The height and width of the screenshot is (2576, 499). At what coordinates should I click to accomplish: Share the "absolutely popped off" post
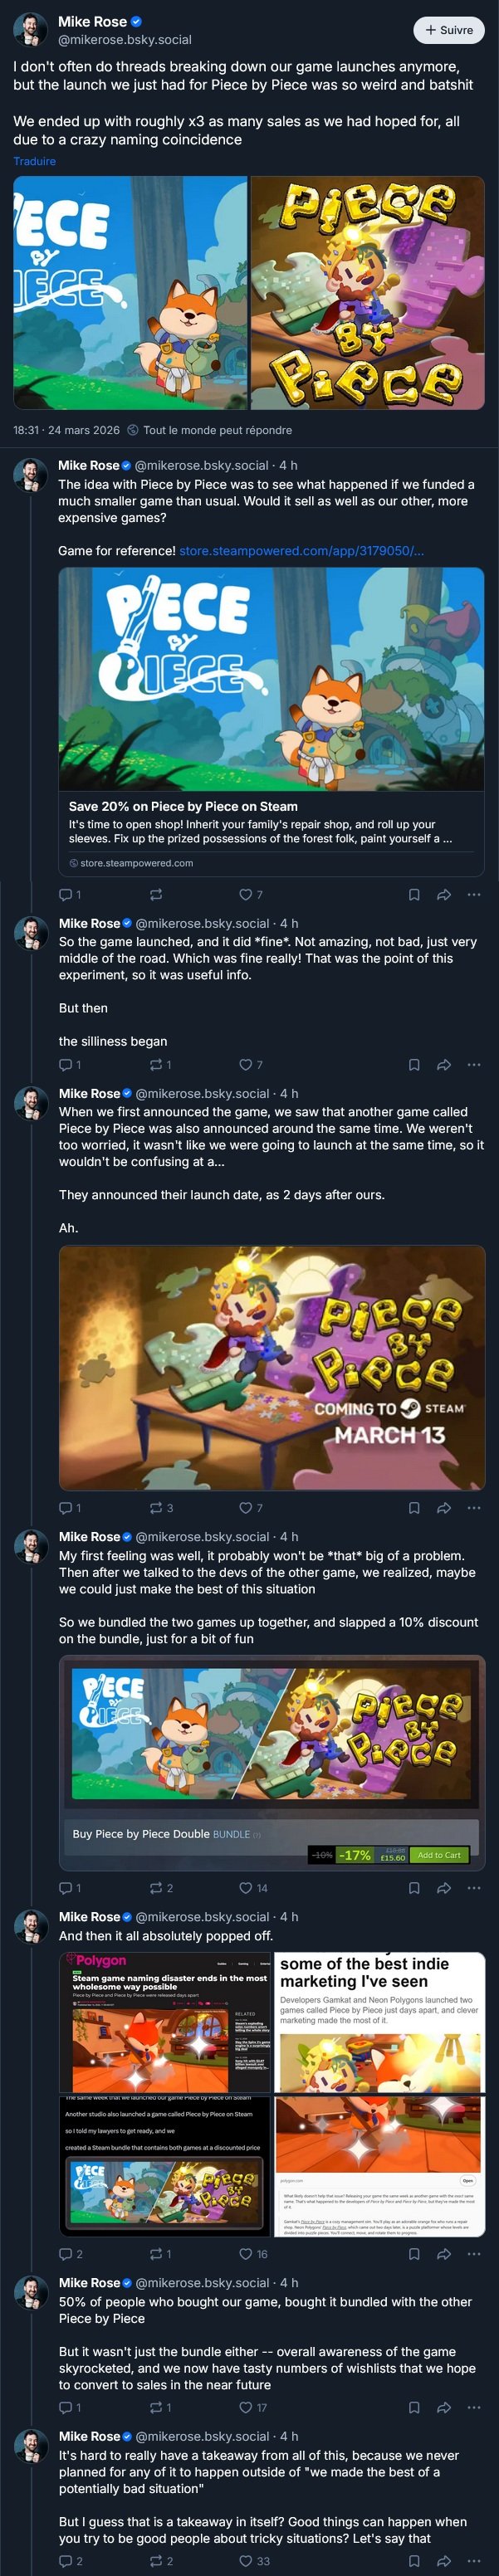[x=443, y=2254]
